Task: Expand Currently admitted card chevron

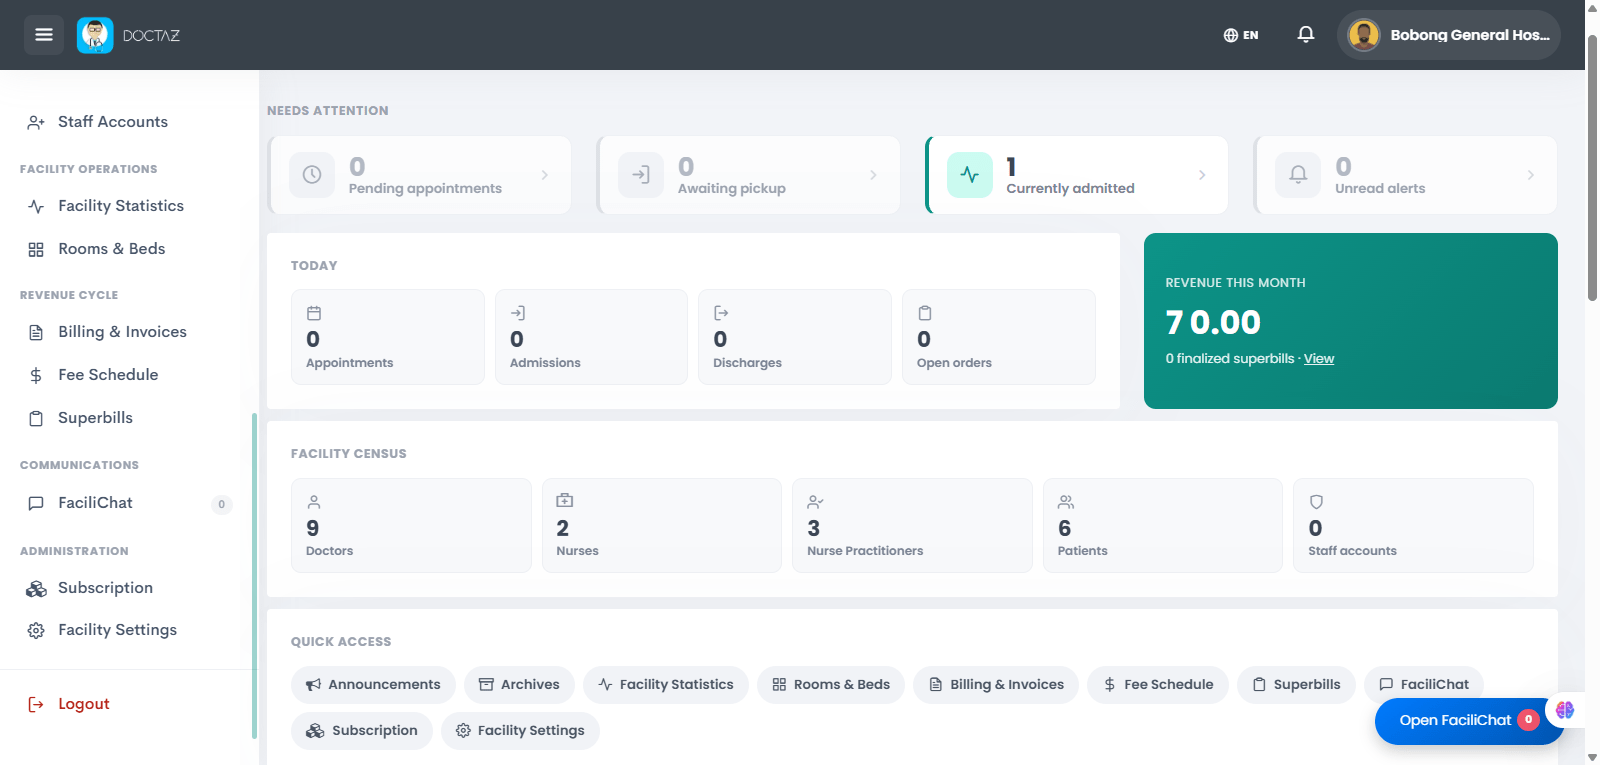Action: tap(1202, 175)
